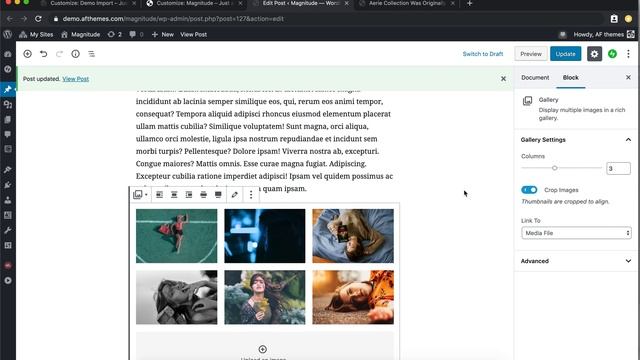
Task: Open Tools wrench icon in the admin sidebar
Action: [8, 230]
